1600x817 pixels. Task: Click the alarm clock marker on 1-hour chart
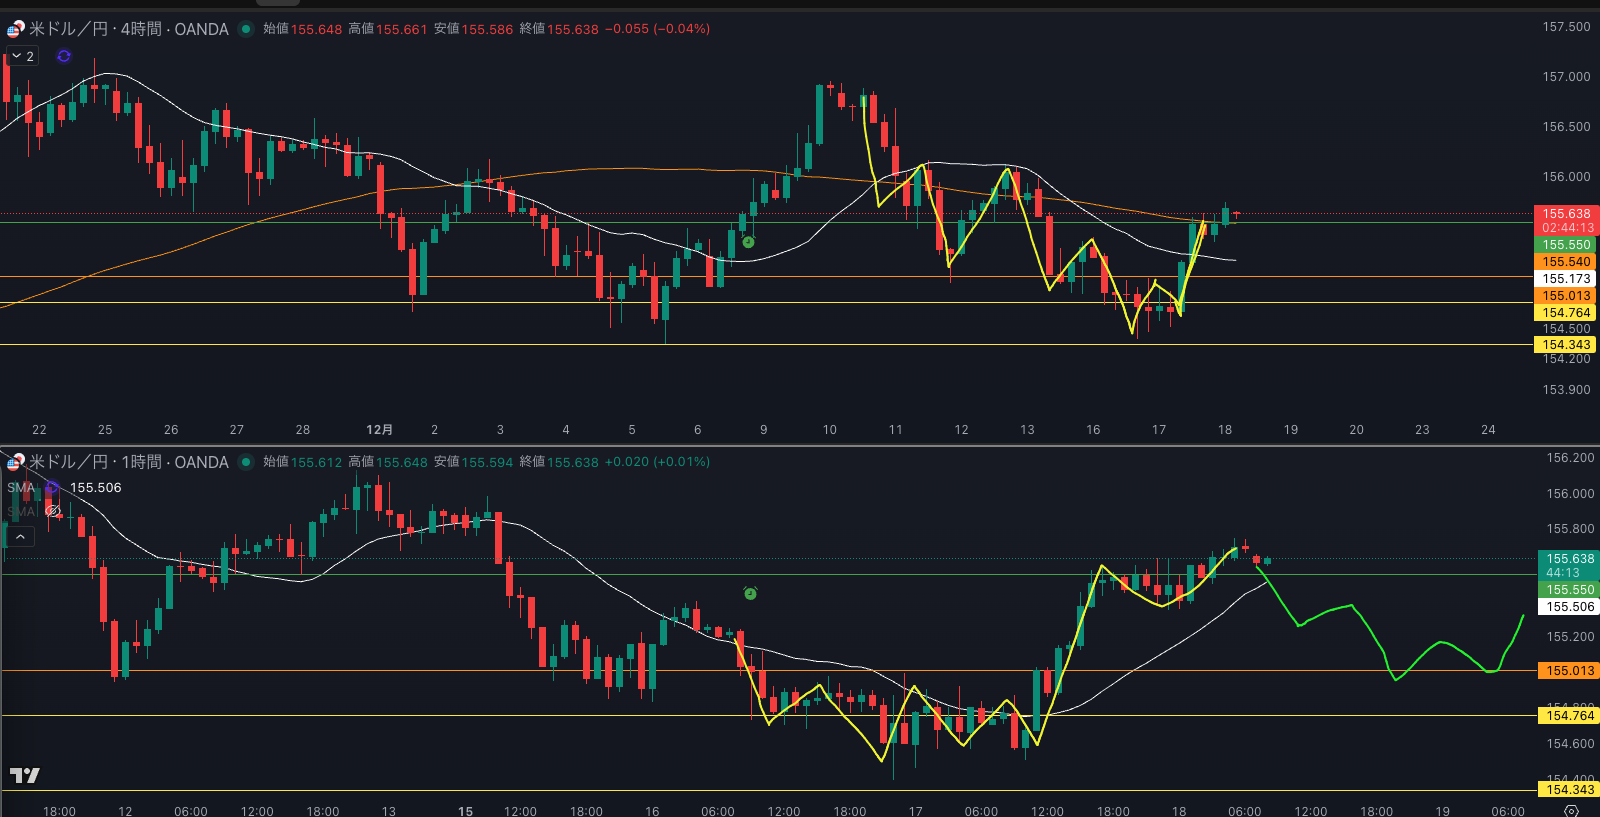click(750, 594)
